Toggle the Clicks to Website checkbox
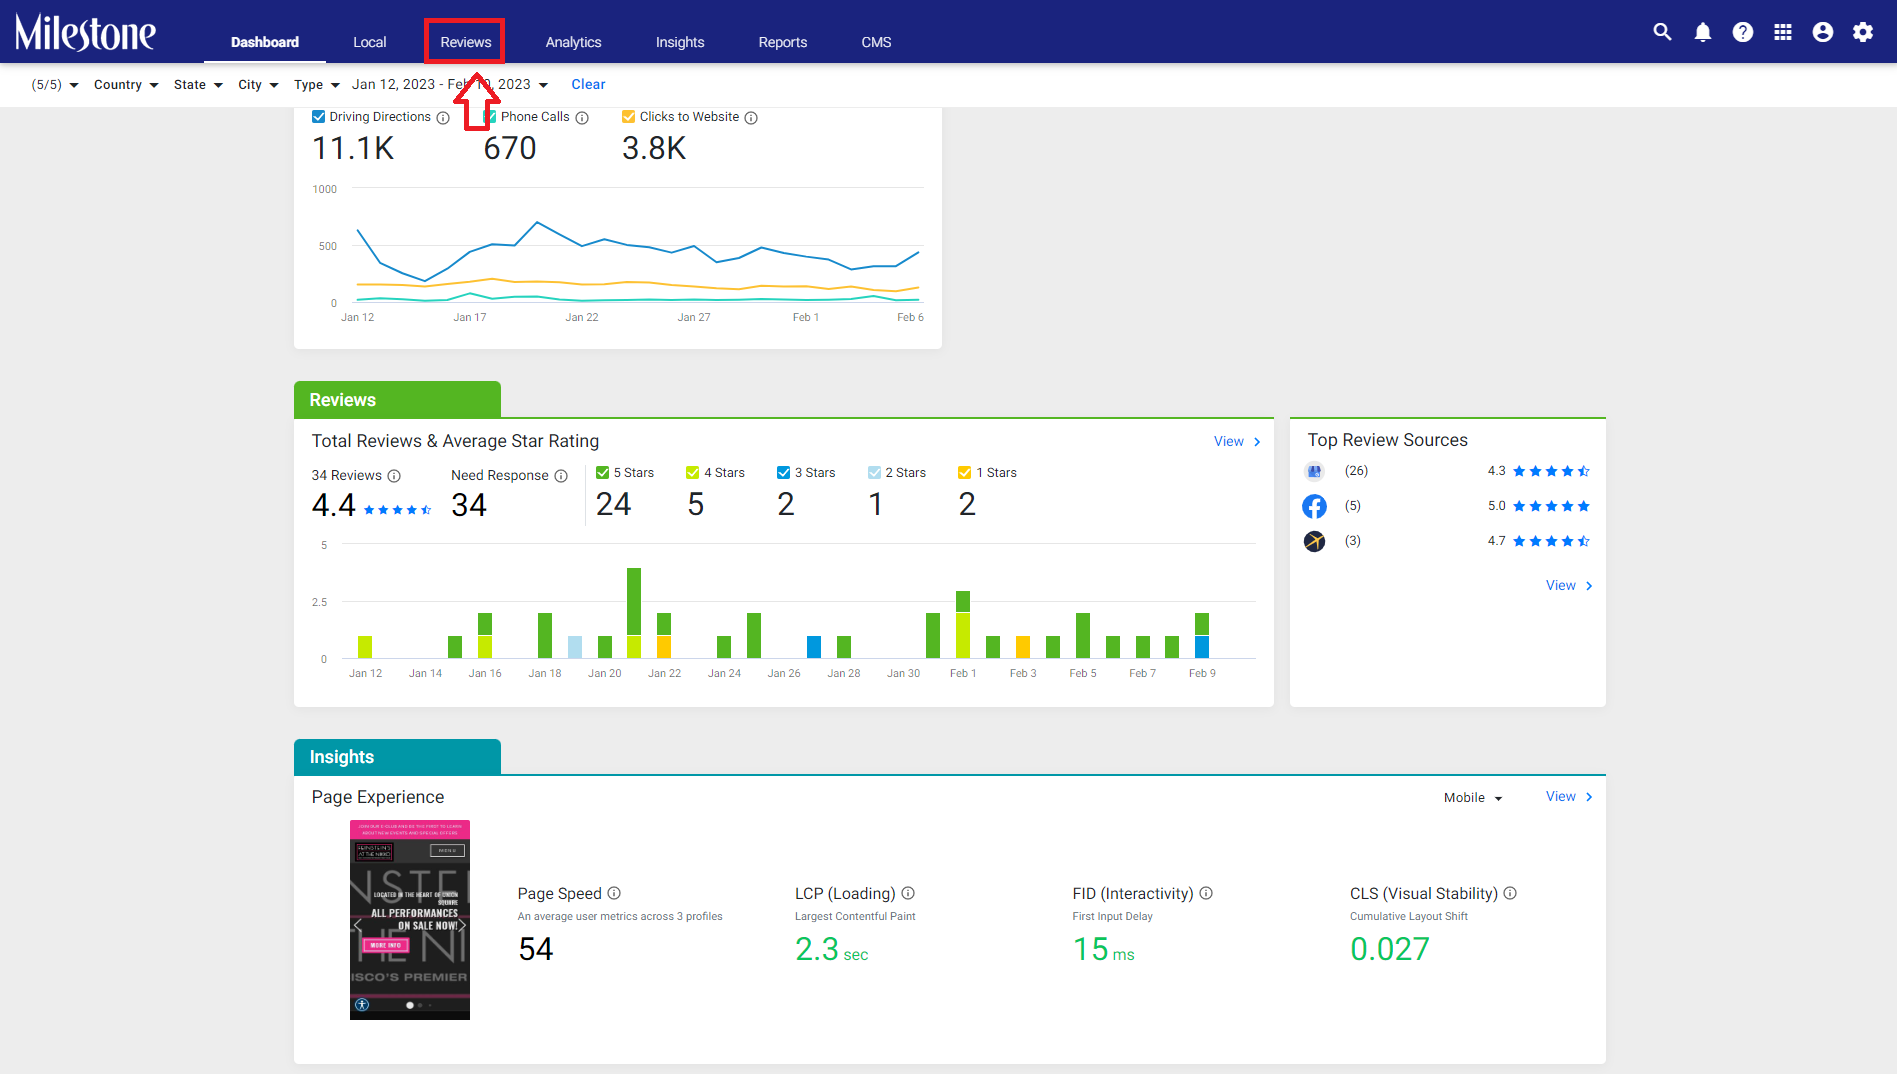Image resolution: width=1897 pixels, height=1074 pixels. [628, 117]
